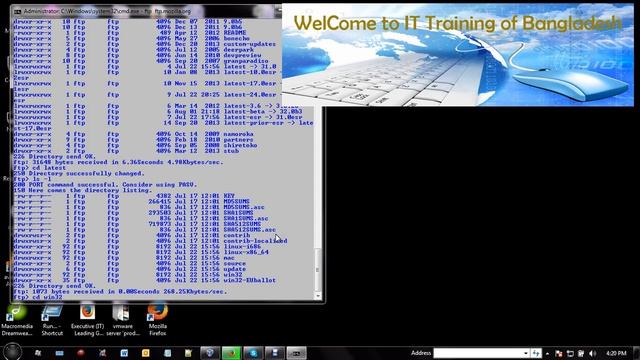Click the 'README' file entry
Viewport: 640px width, 360px height.
tap(235, 33)
